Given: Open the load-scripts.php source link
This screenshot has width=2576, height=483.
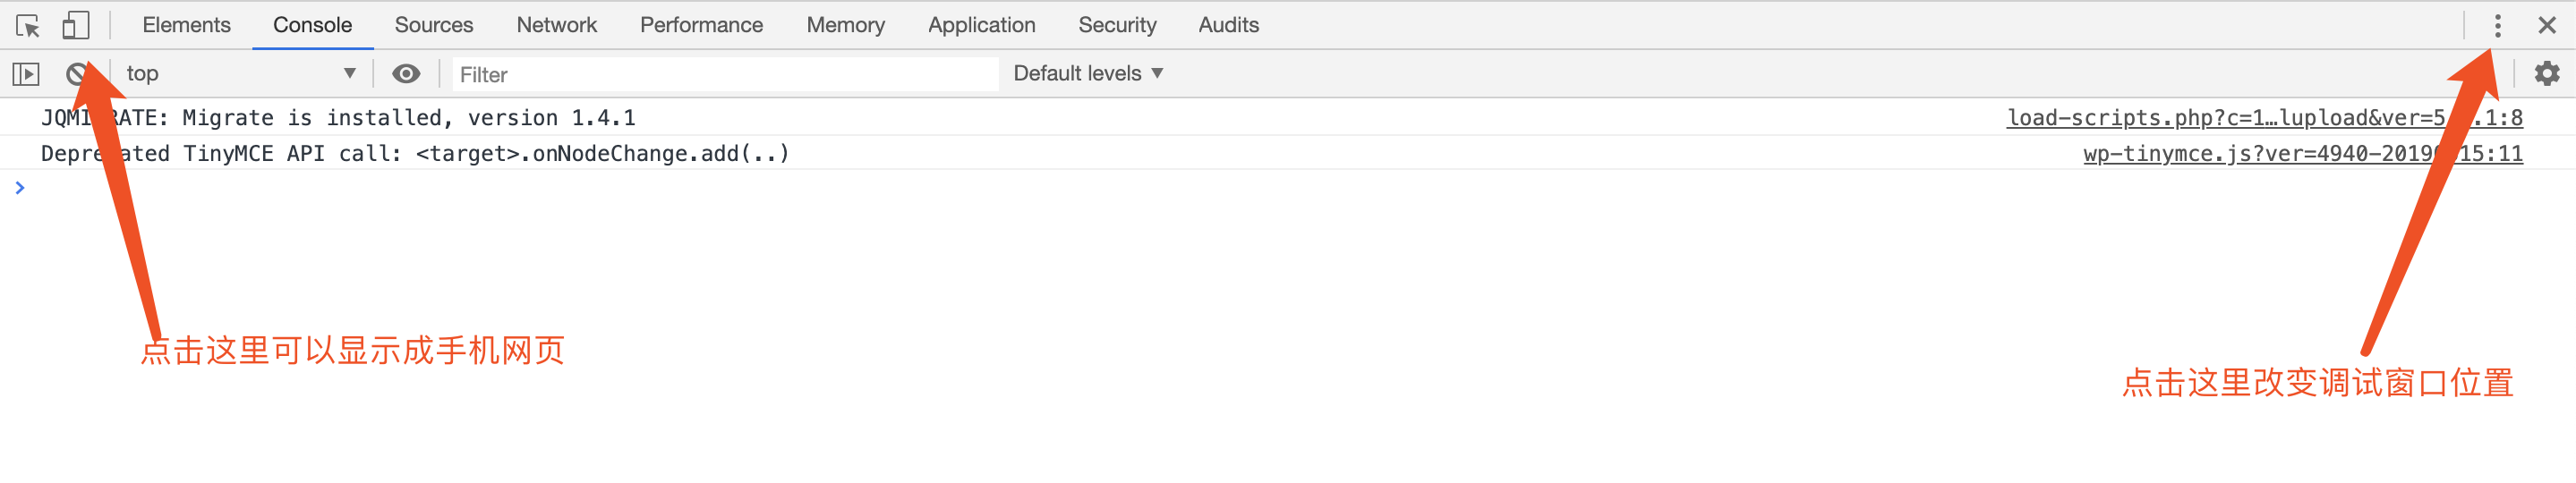Looking at the screenshot, I should click(2264, 118).
